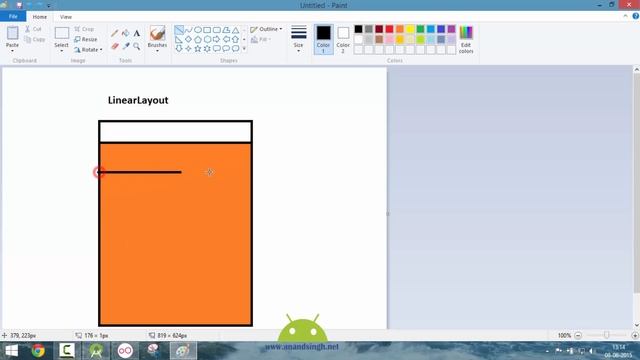Image resolution: width=640 pixels, height=360 pixels.
Task: Choose the Triangle shape
Action: [236, 30]
